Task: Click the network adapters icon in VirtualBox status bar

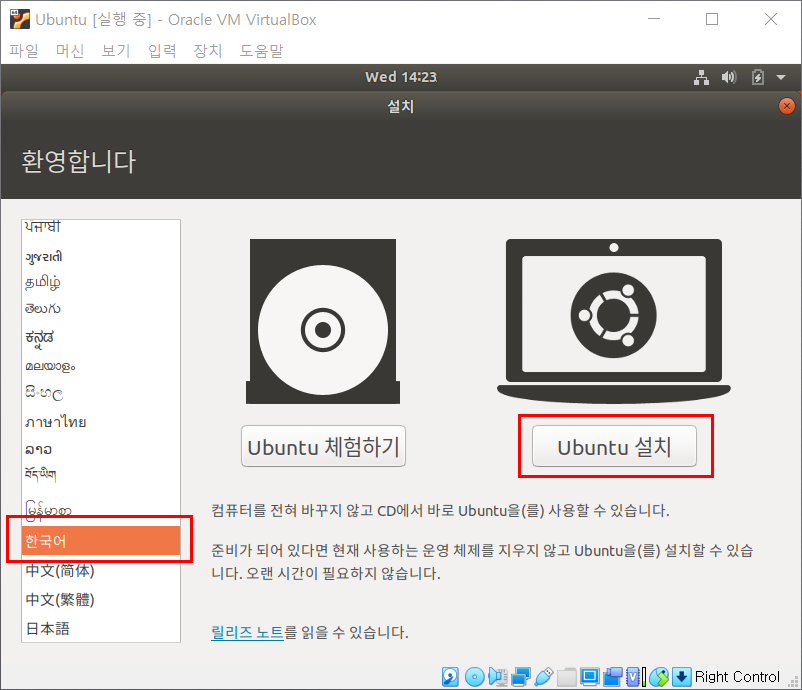Action: pos(521,677)
